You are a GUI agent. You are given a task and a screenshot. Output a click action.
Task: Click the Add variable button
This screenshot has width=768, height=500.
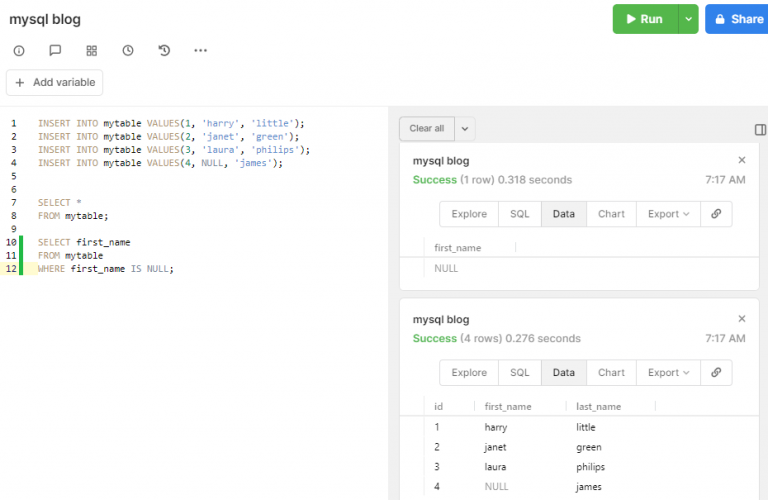[x=55, y=82]
